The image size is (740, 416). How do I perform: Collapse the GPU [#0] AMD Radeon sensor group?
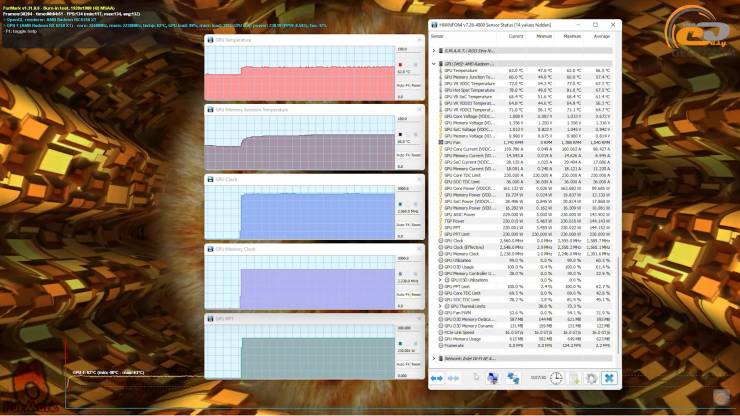tap(434, 64)
